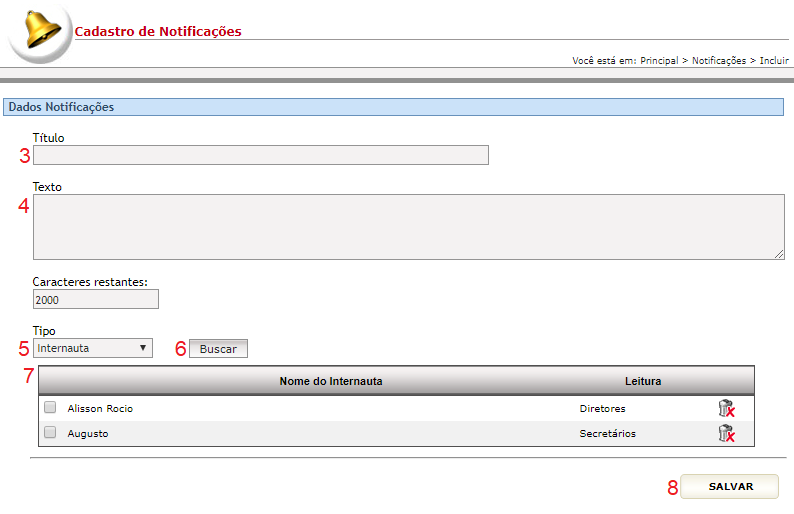Focus the Texto text area
This screenshot has height=514, width=794.
[x=409, y=227]
